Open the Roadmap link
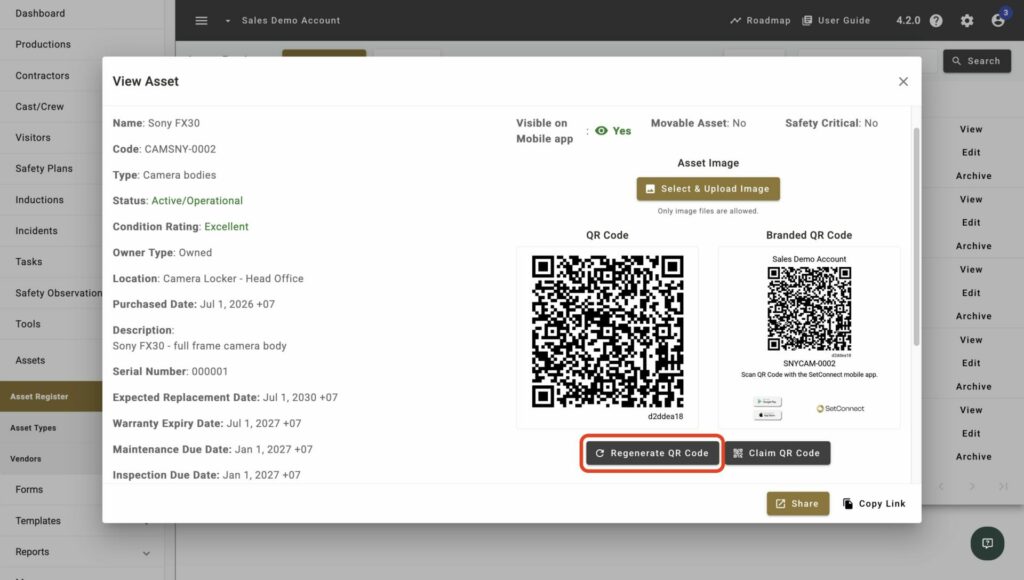The image size is (1024, 580). 760,20
